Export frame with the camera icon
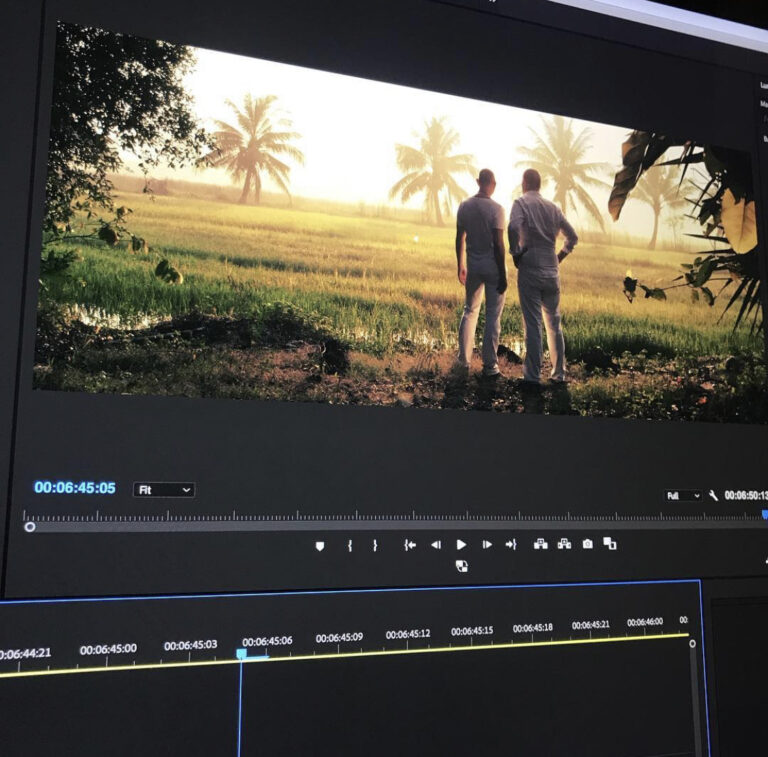The image size is (768, 757). [588, 544]
